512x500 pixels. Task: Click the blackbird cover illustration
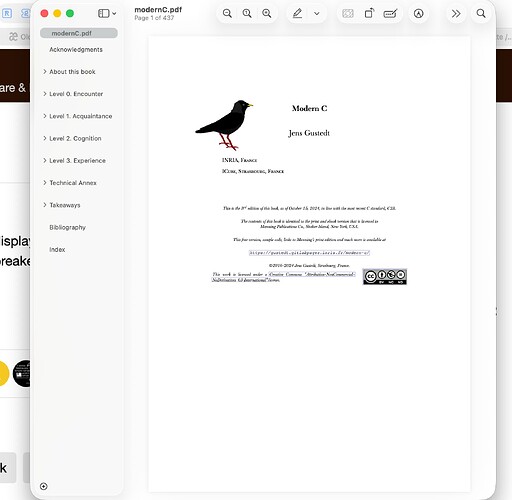point(224,125)
